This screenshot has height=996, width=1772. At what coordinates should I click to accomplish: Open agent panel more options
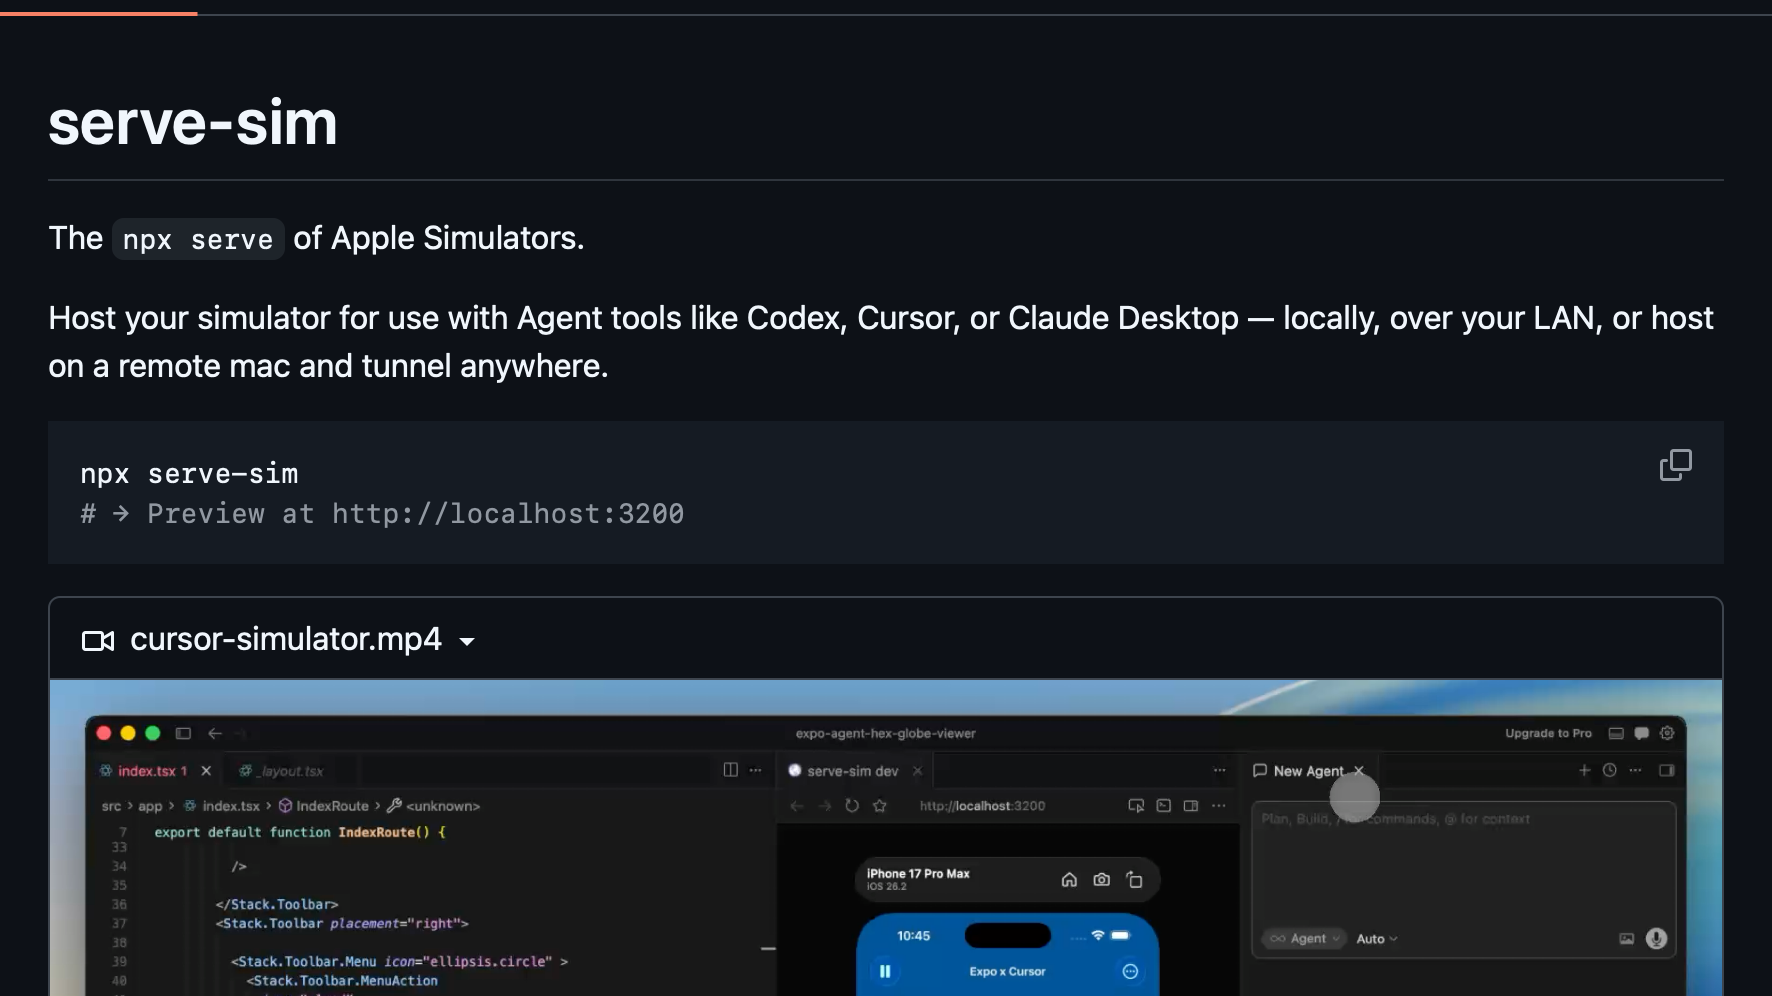pos(1635,770)
